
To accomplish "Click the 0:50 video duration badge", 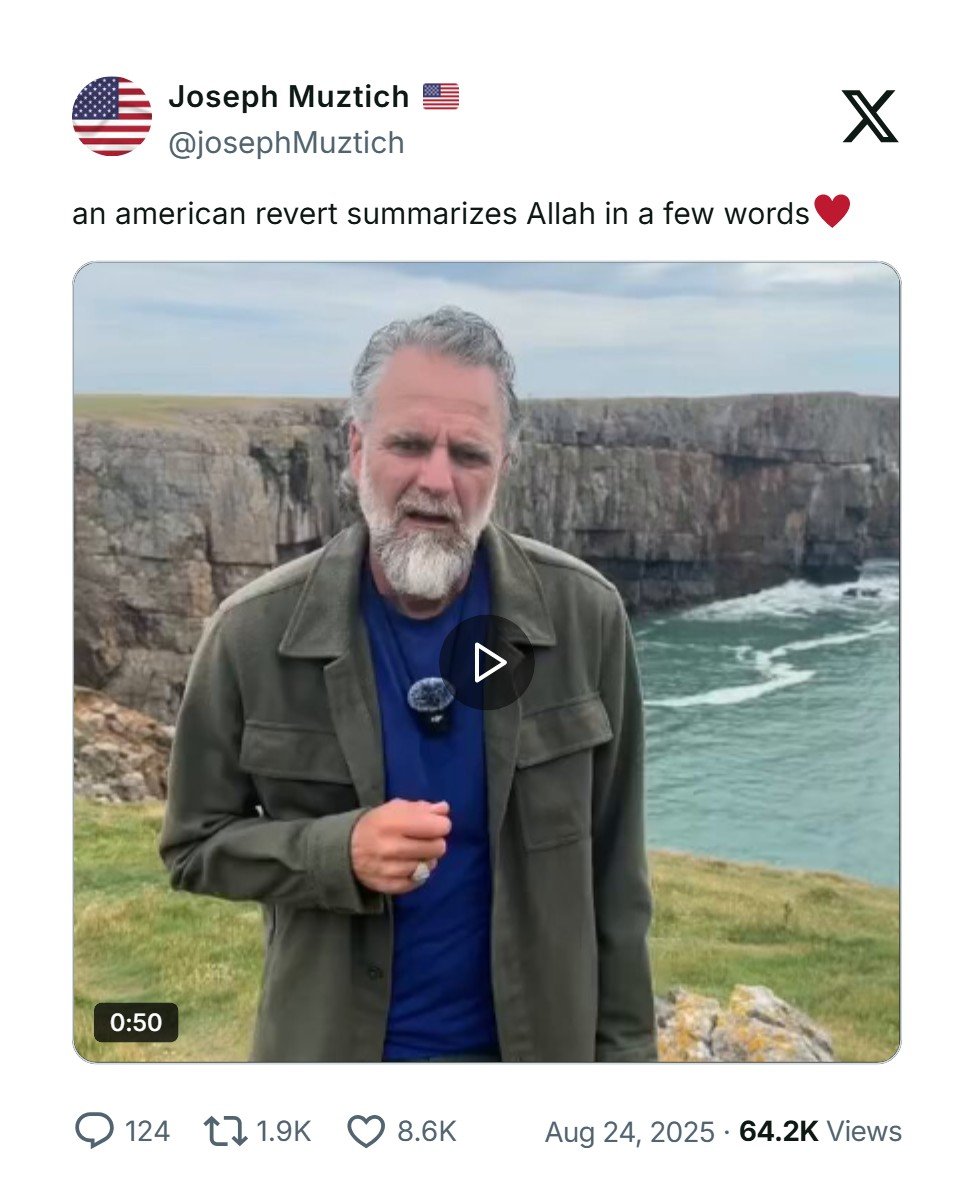I will (x=136, y=1022).
